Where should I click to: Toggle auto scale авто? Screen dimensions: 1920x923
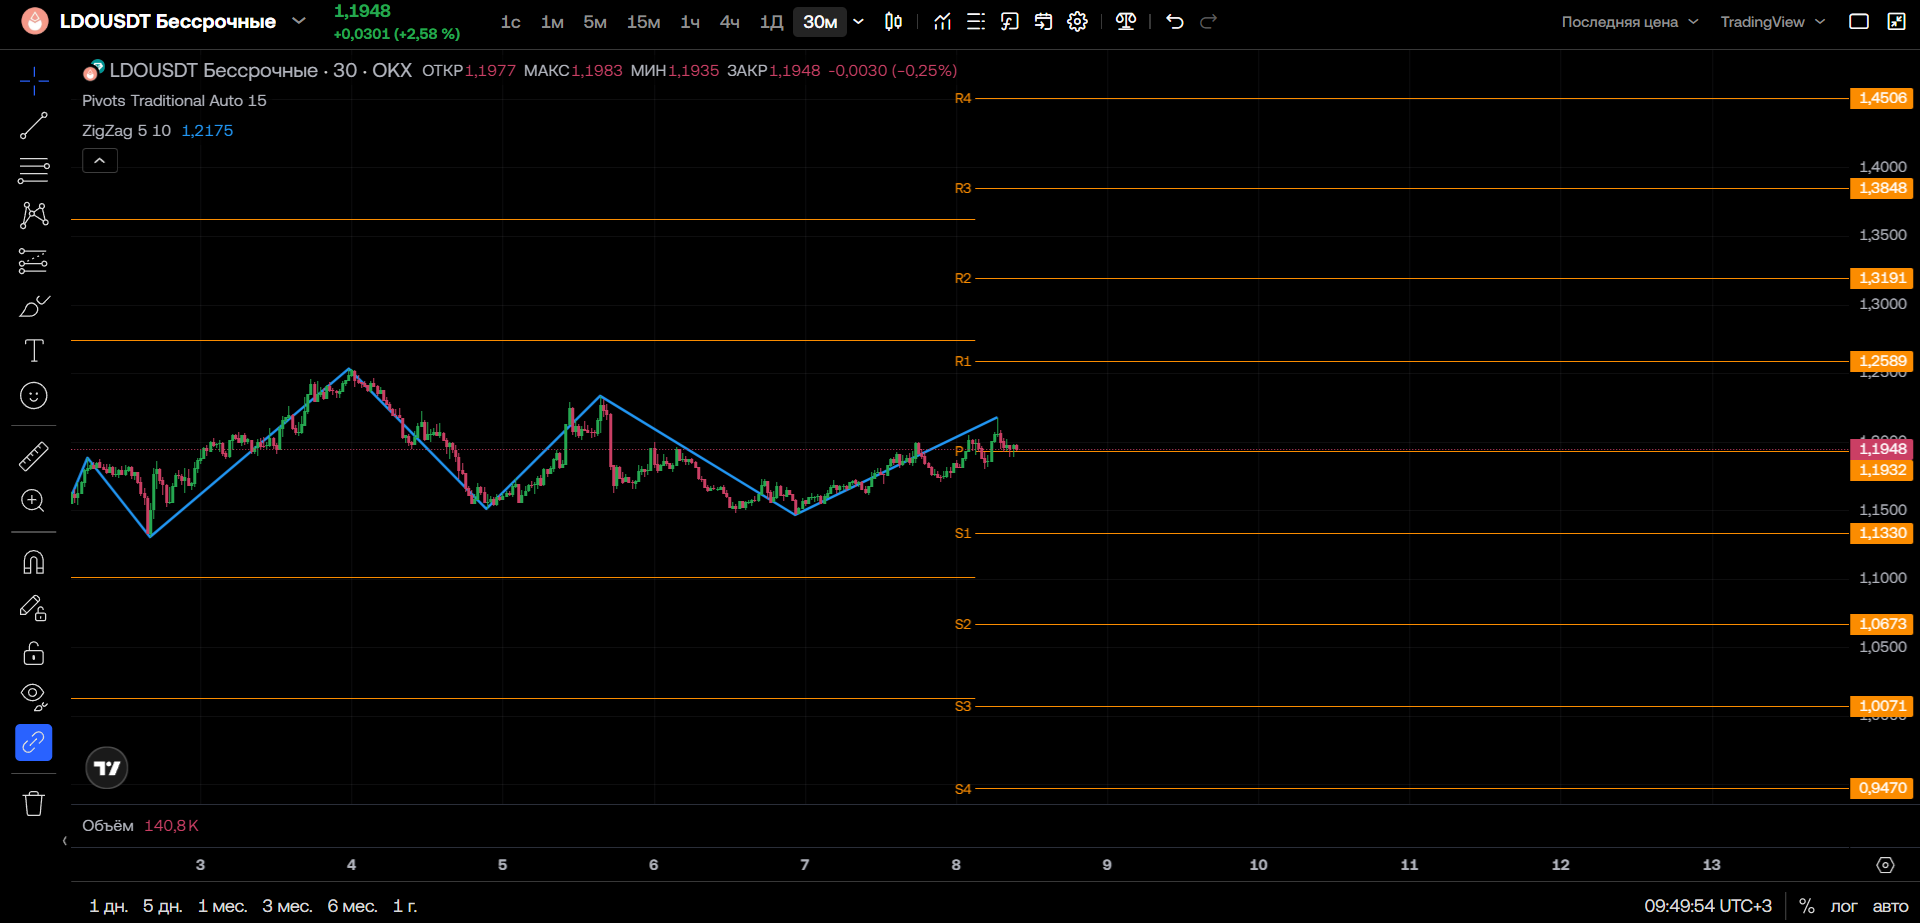[1890, 906]
